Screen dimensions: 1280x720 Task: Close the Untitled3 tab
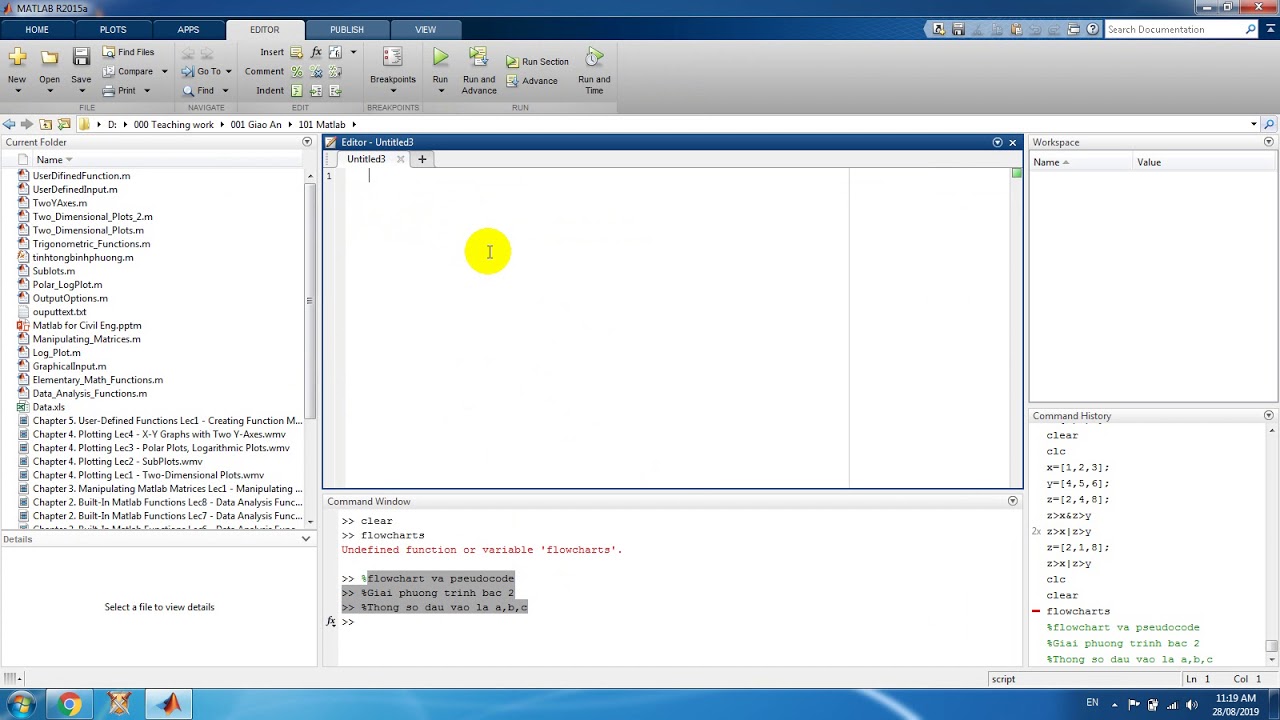(400, 159)
